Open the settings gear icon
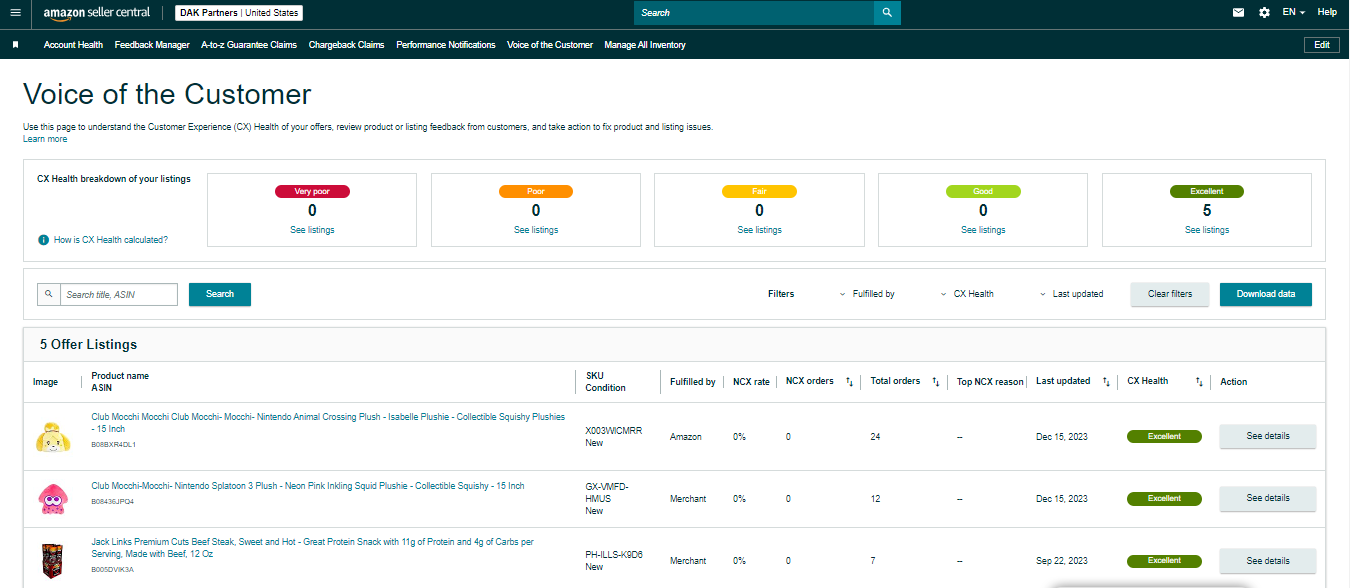Image resolution: width=1350 pixels, height=588 pixels. click(x=1264, y=13)
